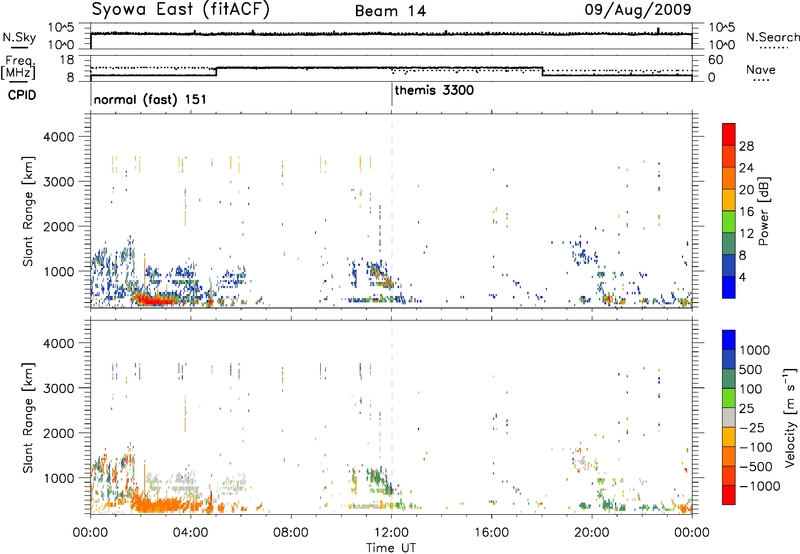Click the 'Power [dB]' color bar title
Viewport: 800px width, 554px height.
[x=764, y=211]
